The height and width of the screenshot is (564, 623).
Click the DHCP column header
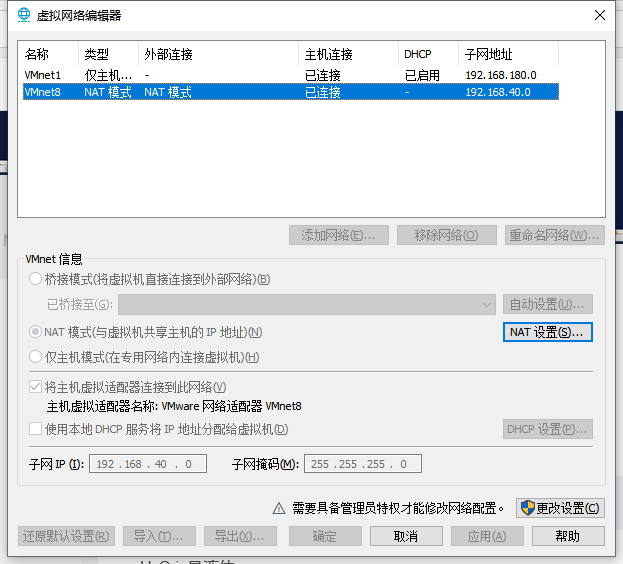(x=428, y=54)
